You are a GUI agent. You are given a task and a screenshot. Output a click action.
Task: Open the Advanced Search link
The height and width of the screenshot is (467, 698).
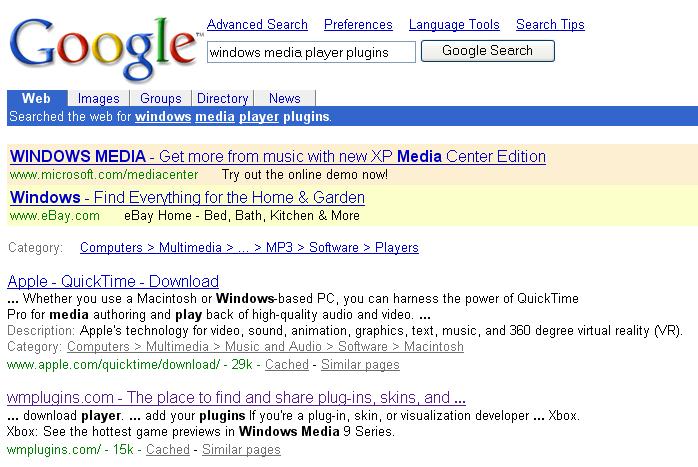[257, 24]
